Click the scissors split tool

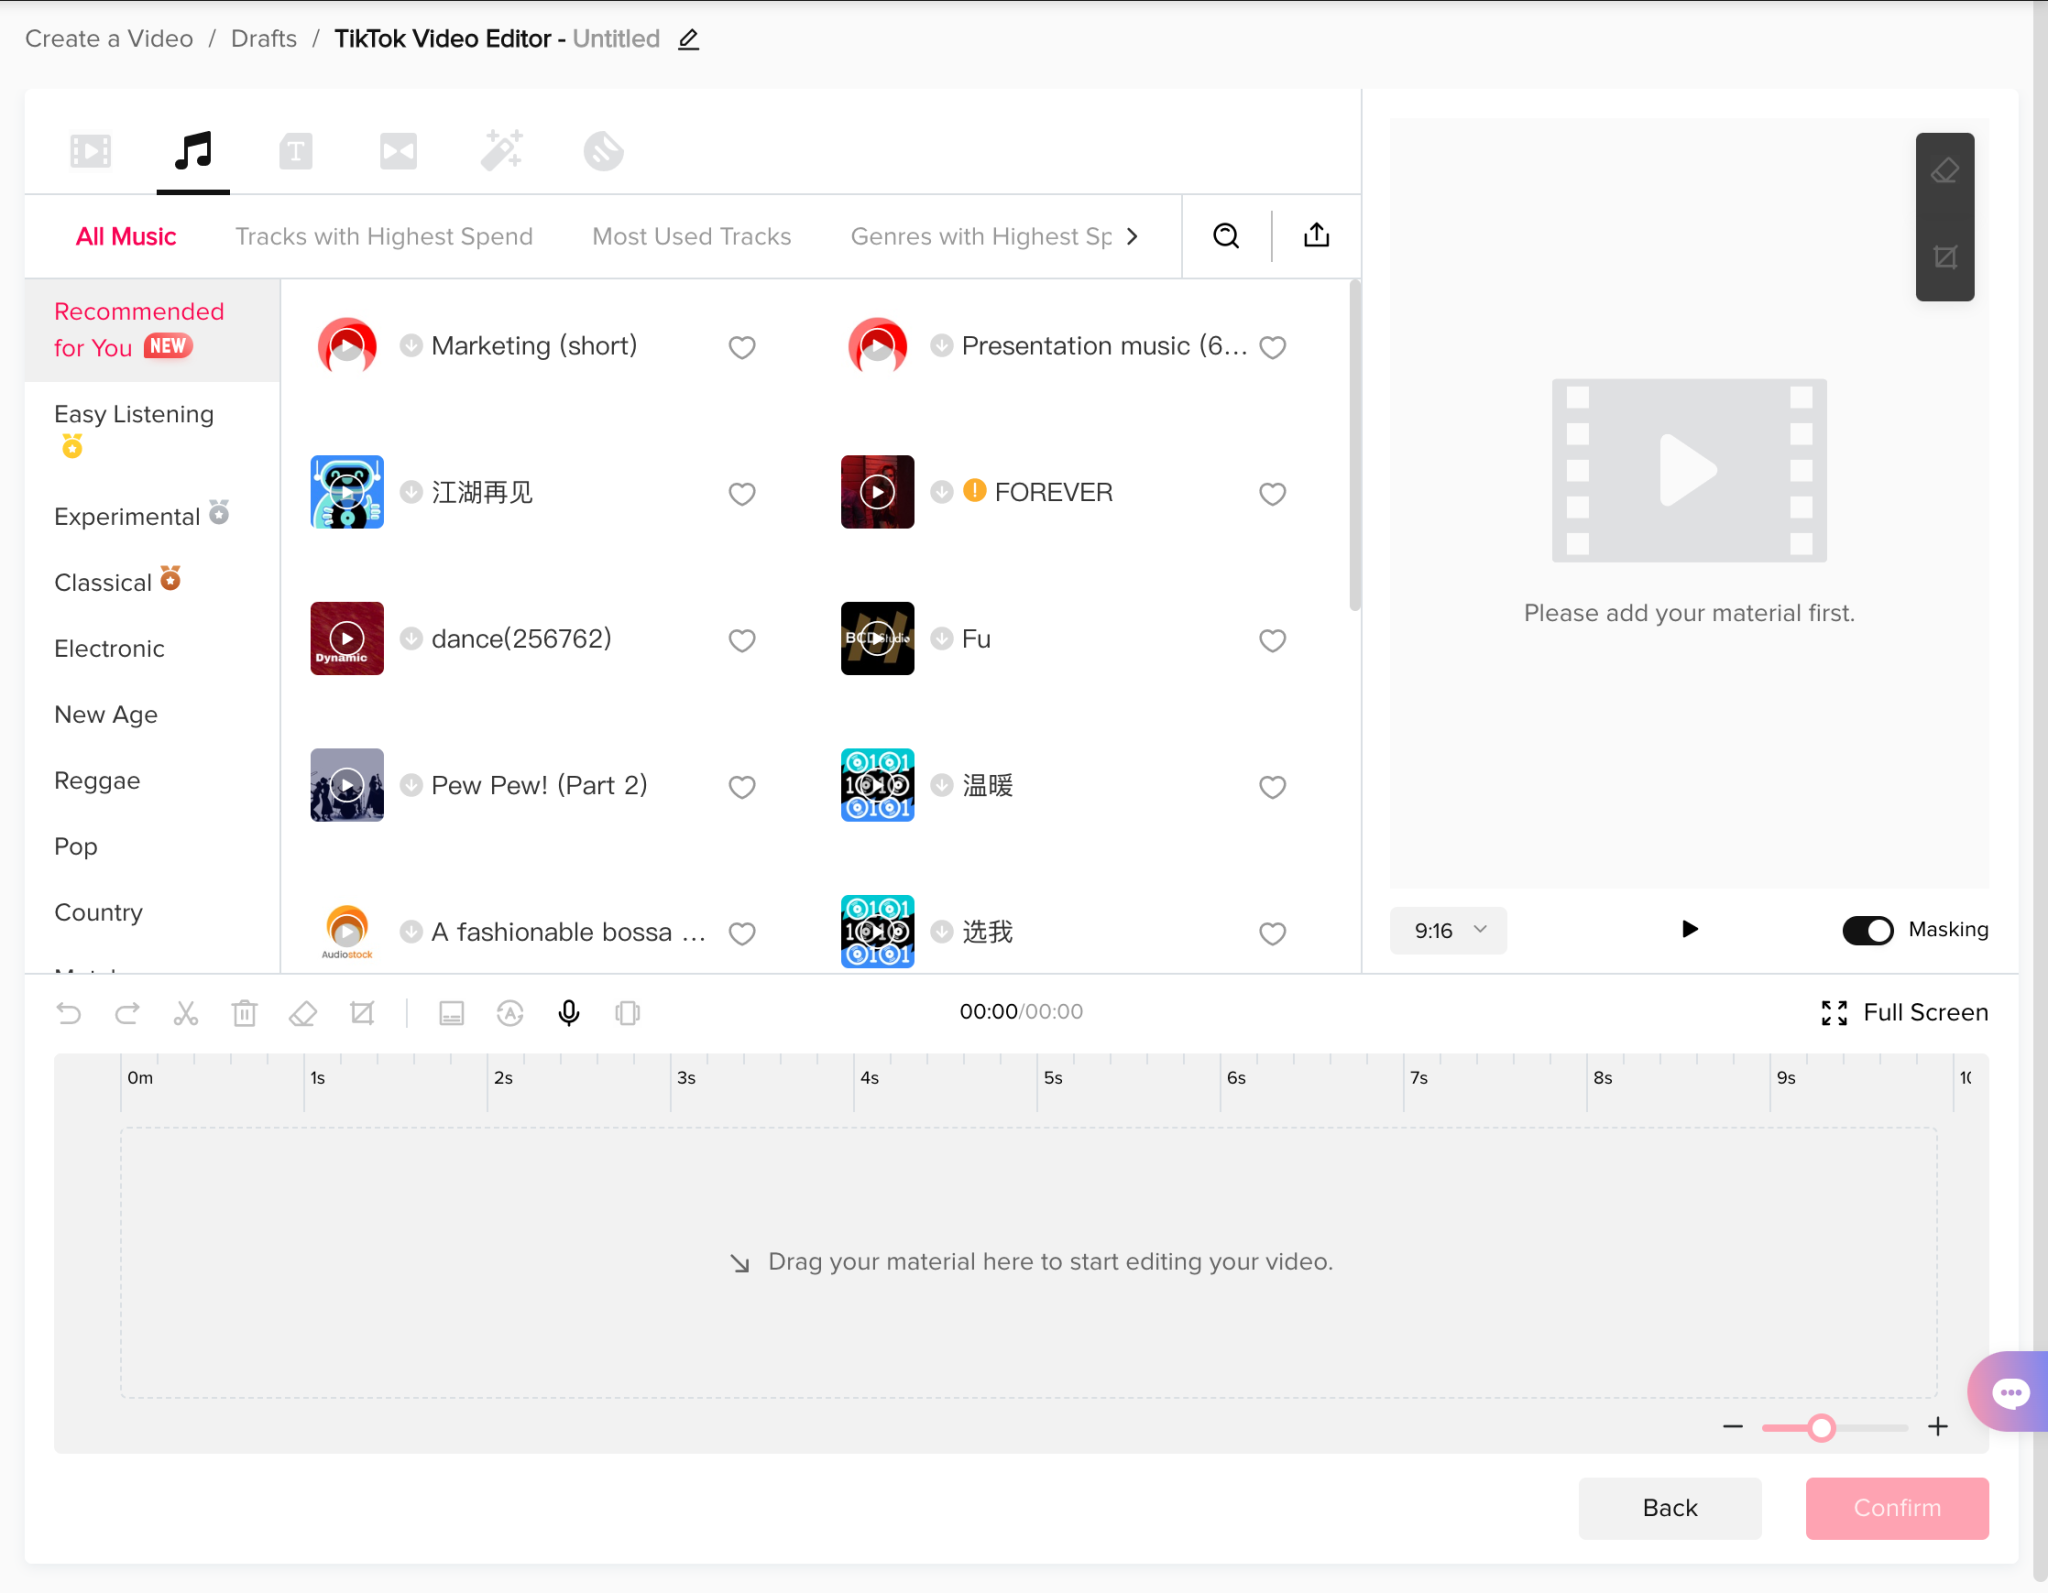click(x=186, y=1013)
